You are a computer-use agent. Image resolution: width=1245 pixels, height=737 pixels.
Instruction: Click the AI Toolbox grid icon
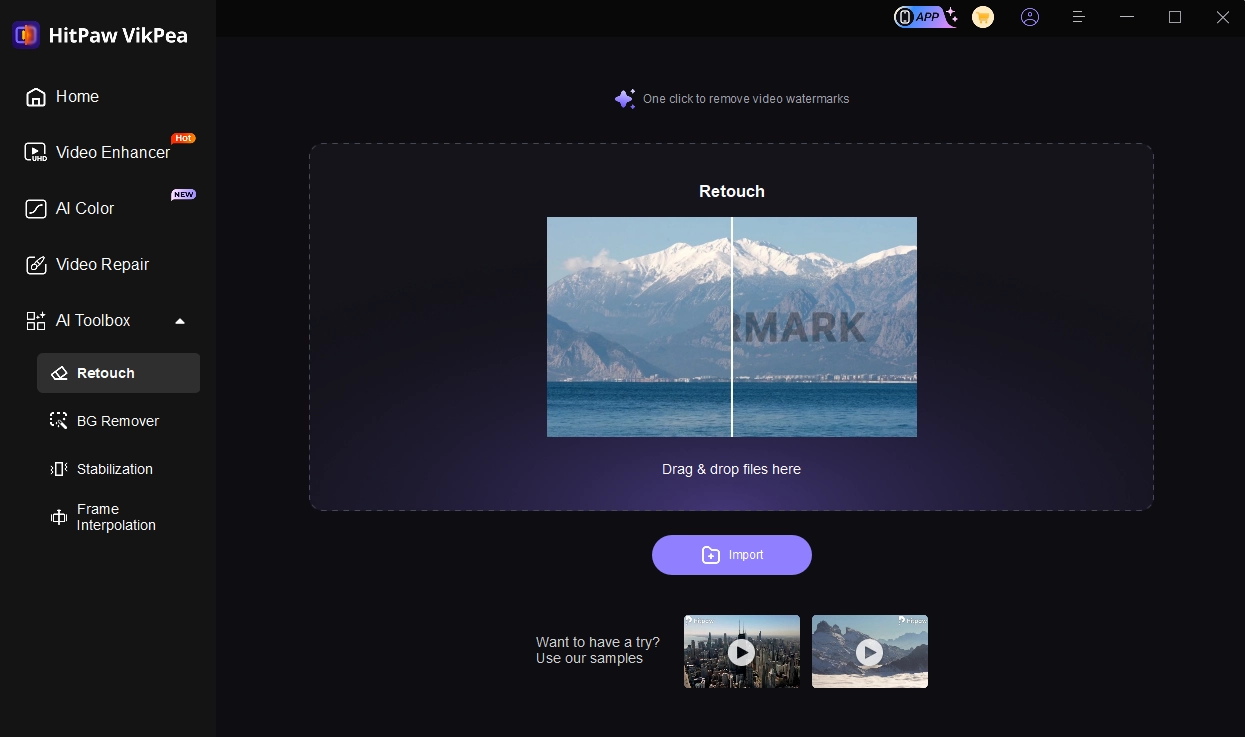pyautogui.click(x=36, y=321)
